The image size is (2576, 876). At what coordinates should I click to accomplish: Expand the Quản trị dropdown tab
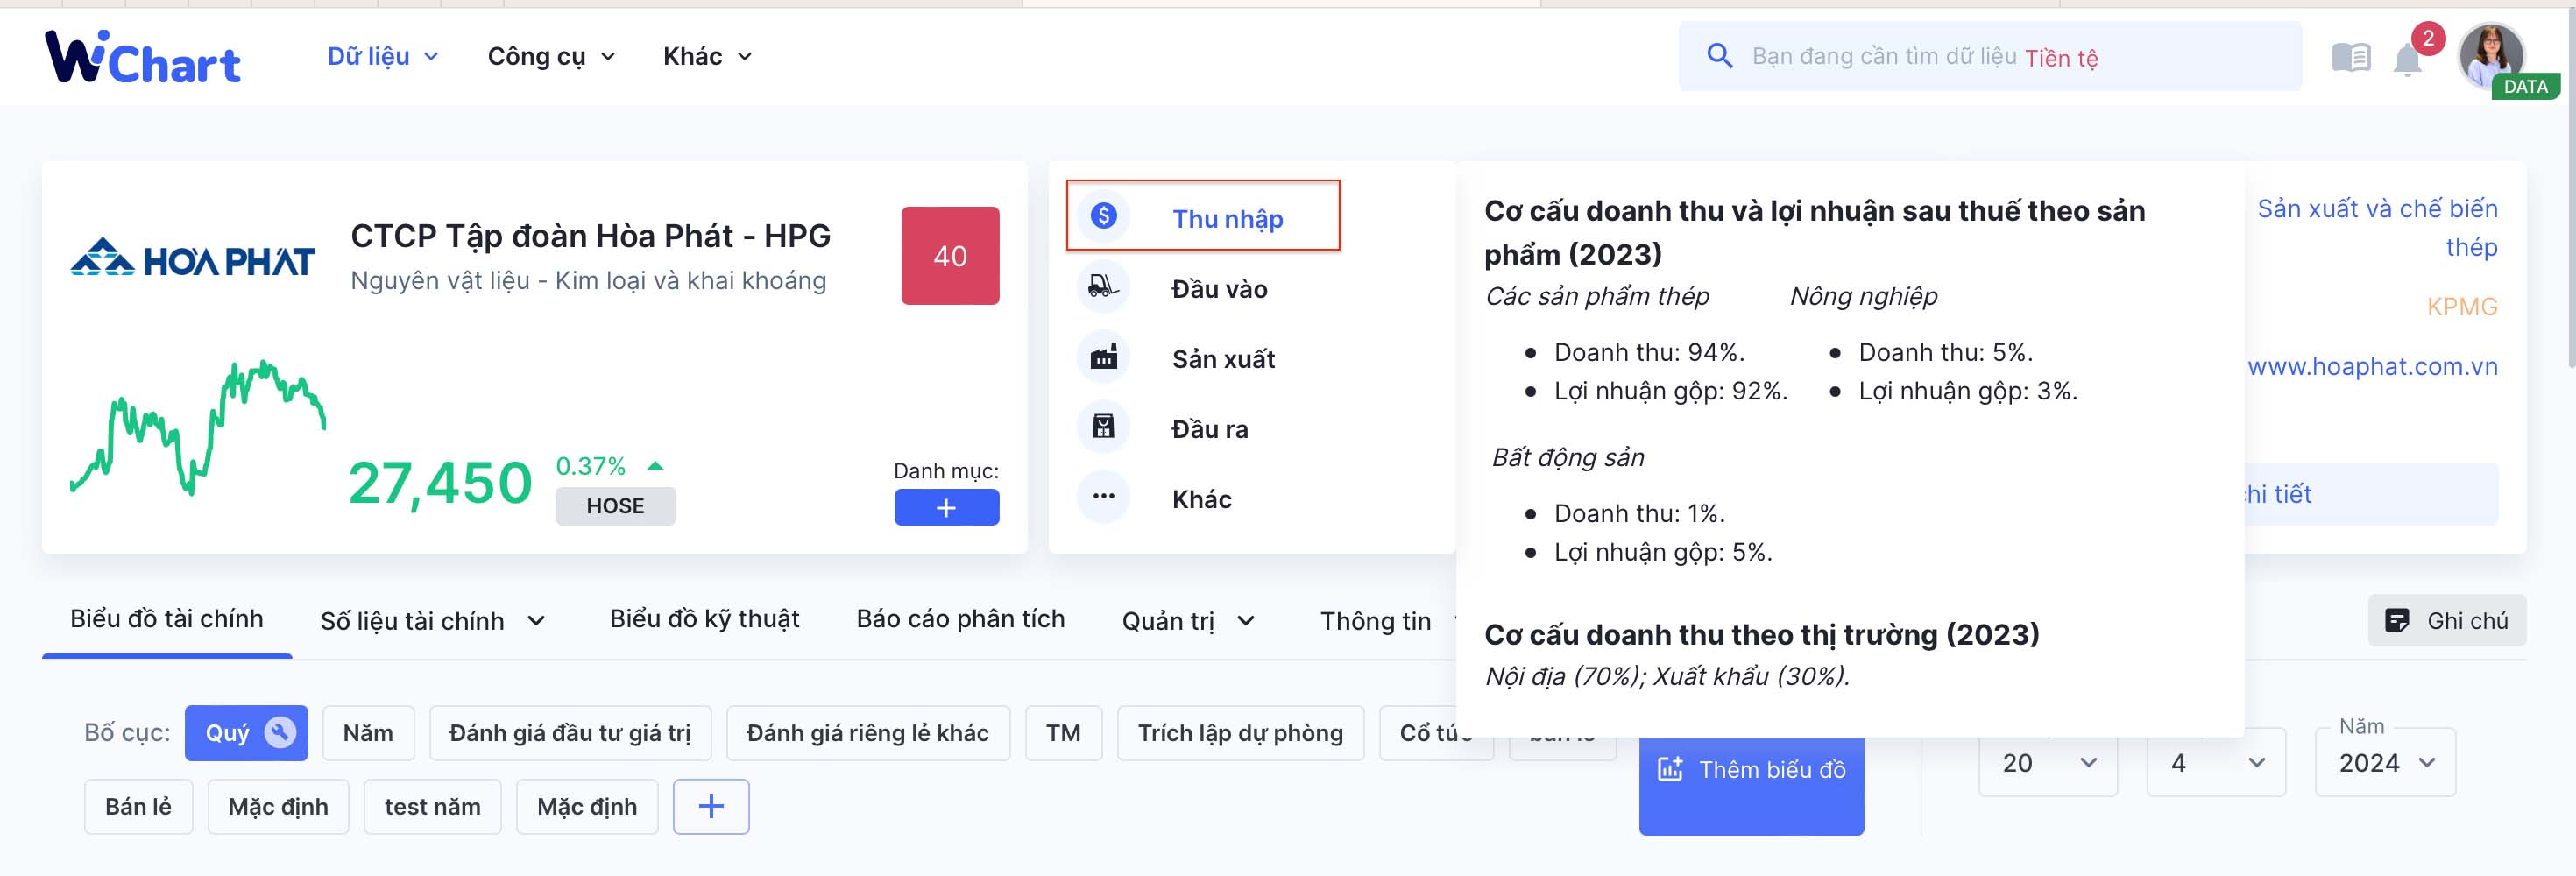[1188, 621]
